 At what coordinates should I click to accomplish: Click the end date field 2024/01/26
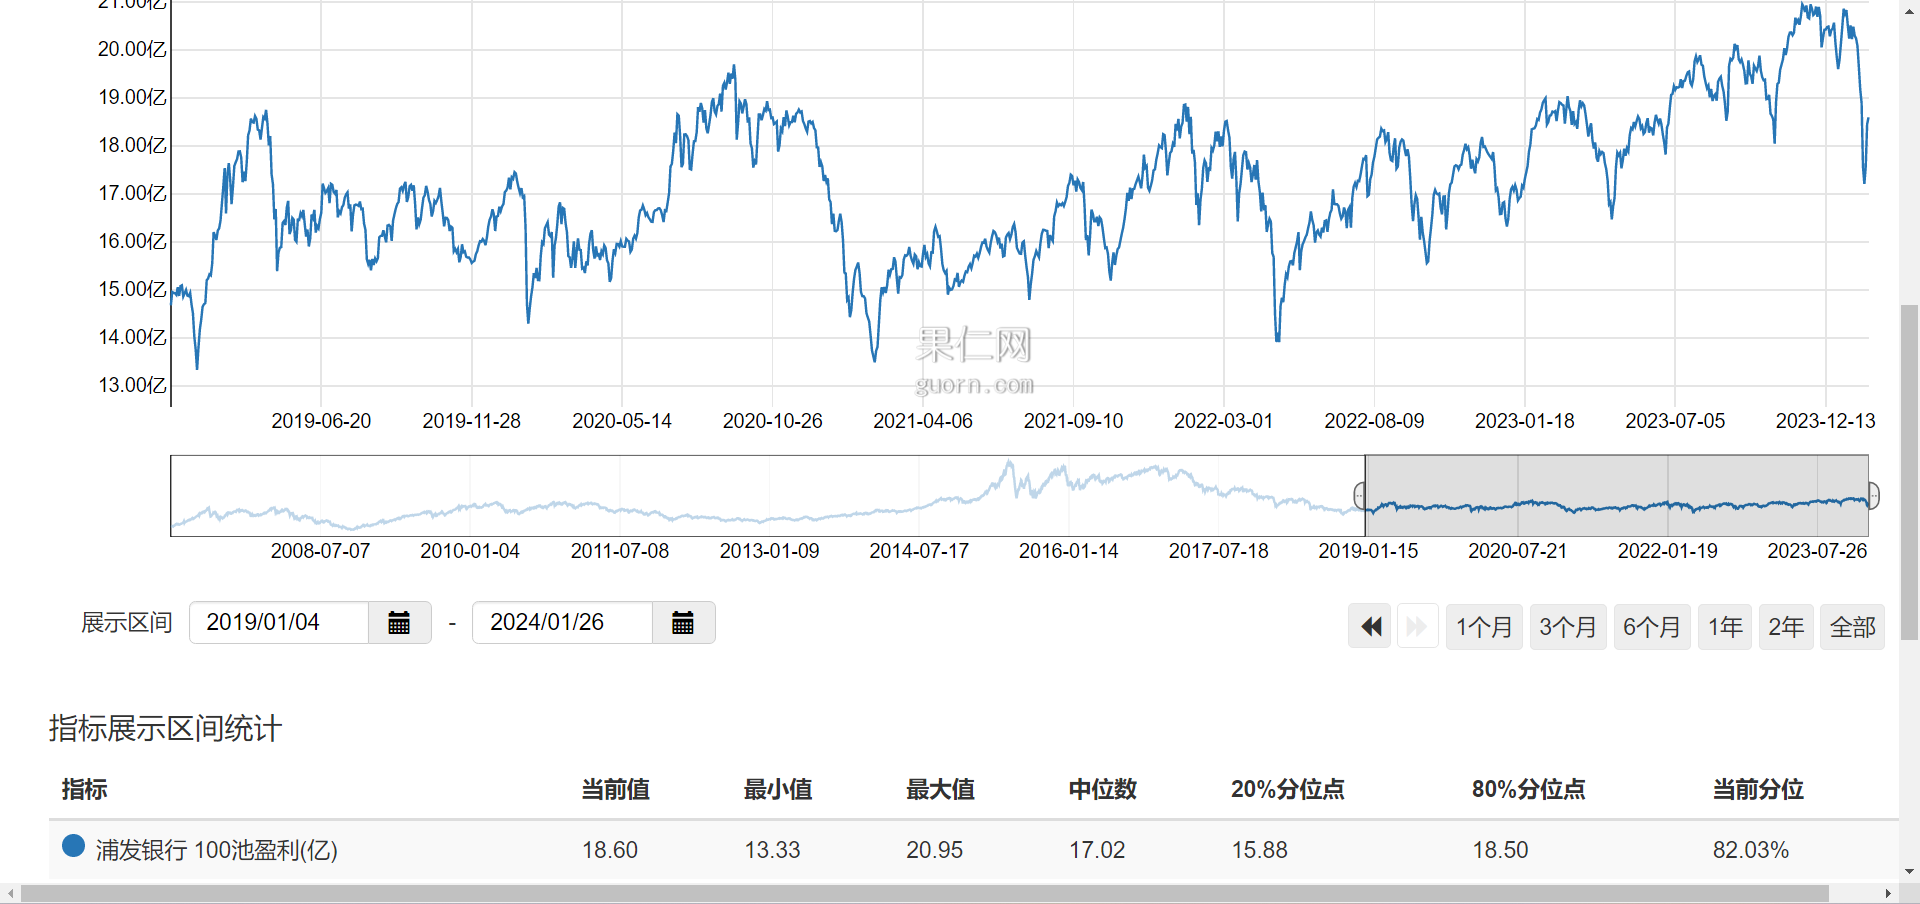[x=562, y=623]
